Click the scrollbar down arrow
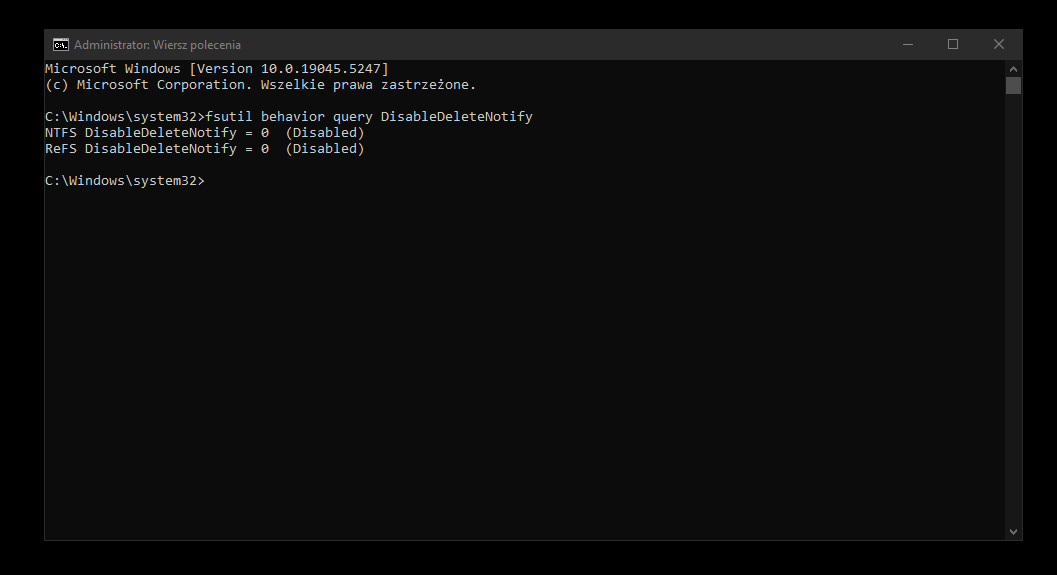 (1013, 532)
